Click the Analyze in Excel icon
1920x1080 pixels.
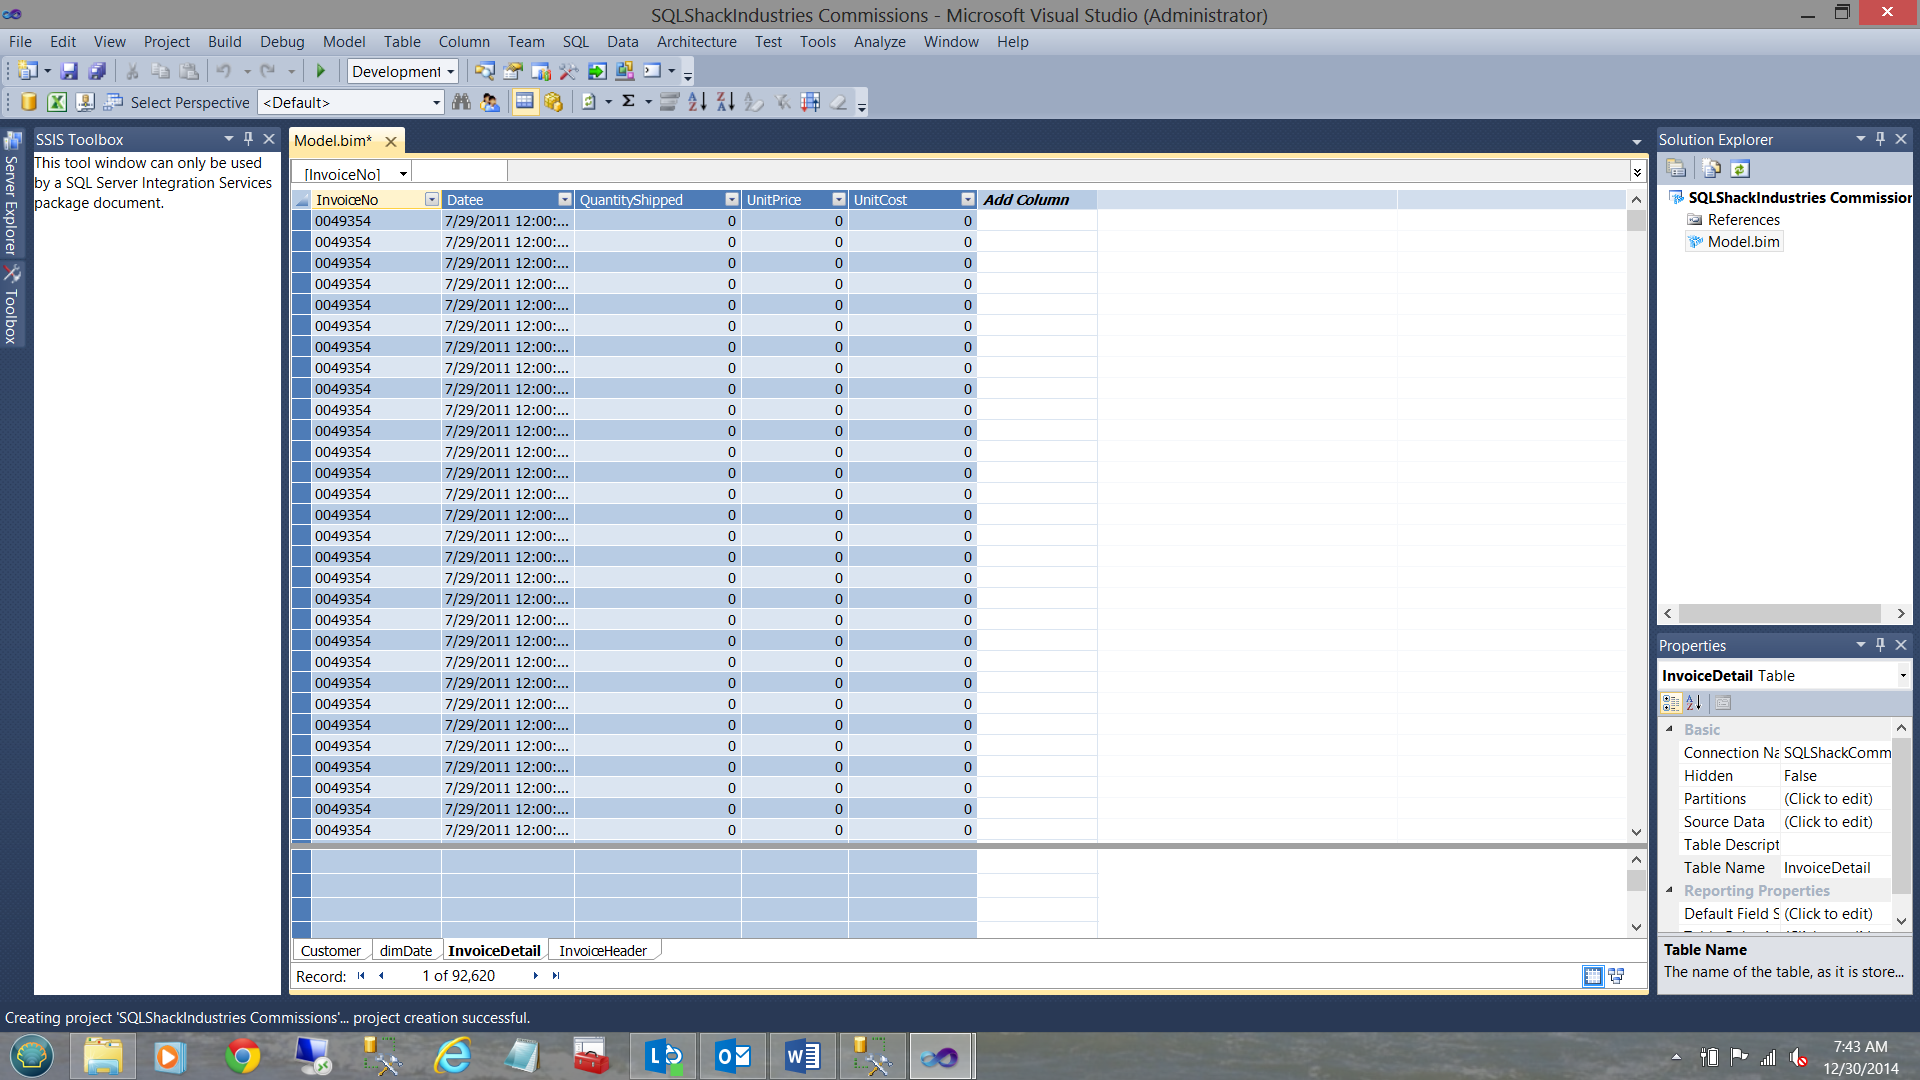click(57, 102)
